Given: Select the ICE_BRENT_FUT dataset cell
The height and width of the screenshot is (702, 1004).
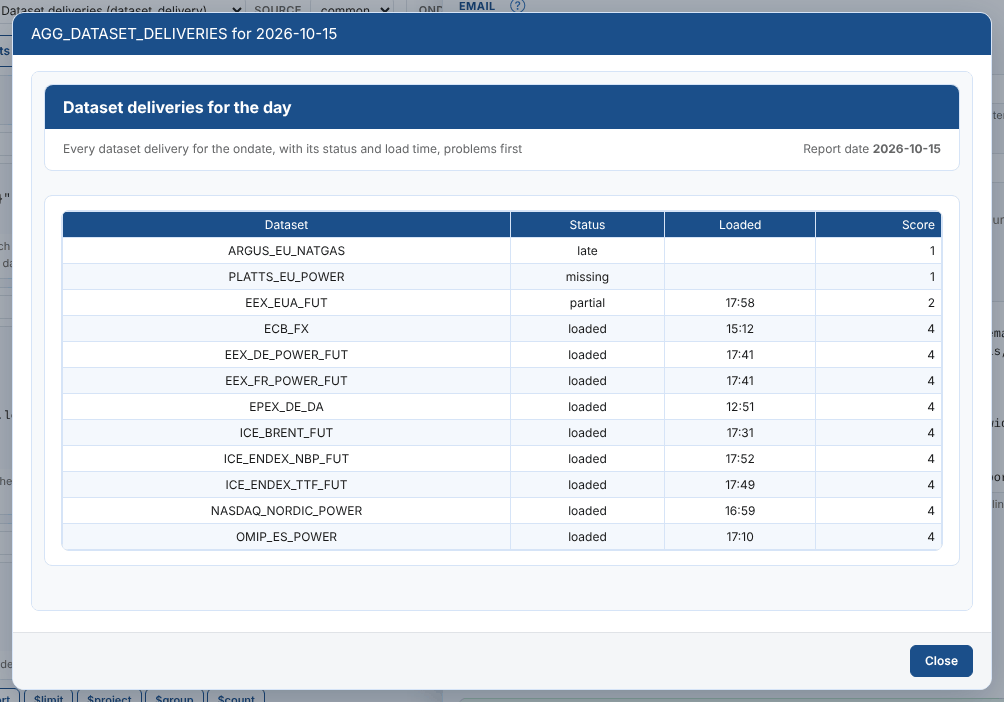Looking at the screenshot, I should click(286, 433).
